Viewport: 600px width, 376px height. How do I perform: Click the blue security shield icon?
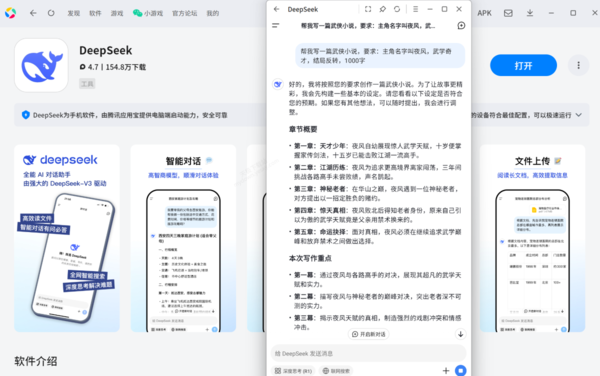25,115
